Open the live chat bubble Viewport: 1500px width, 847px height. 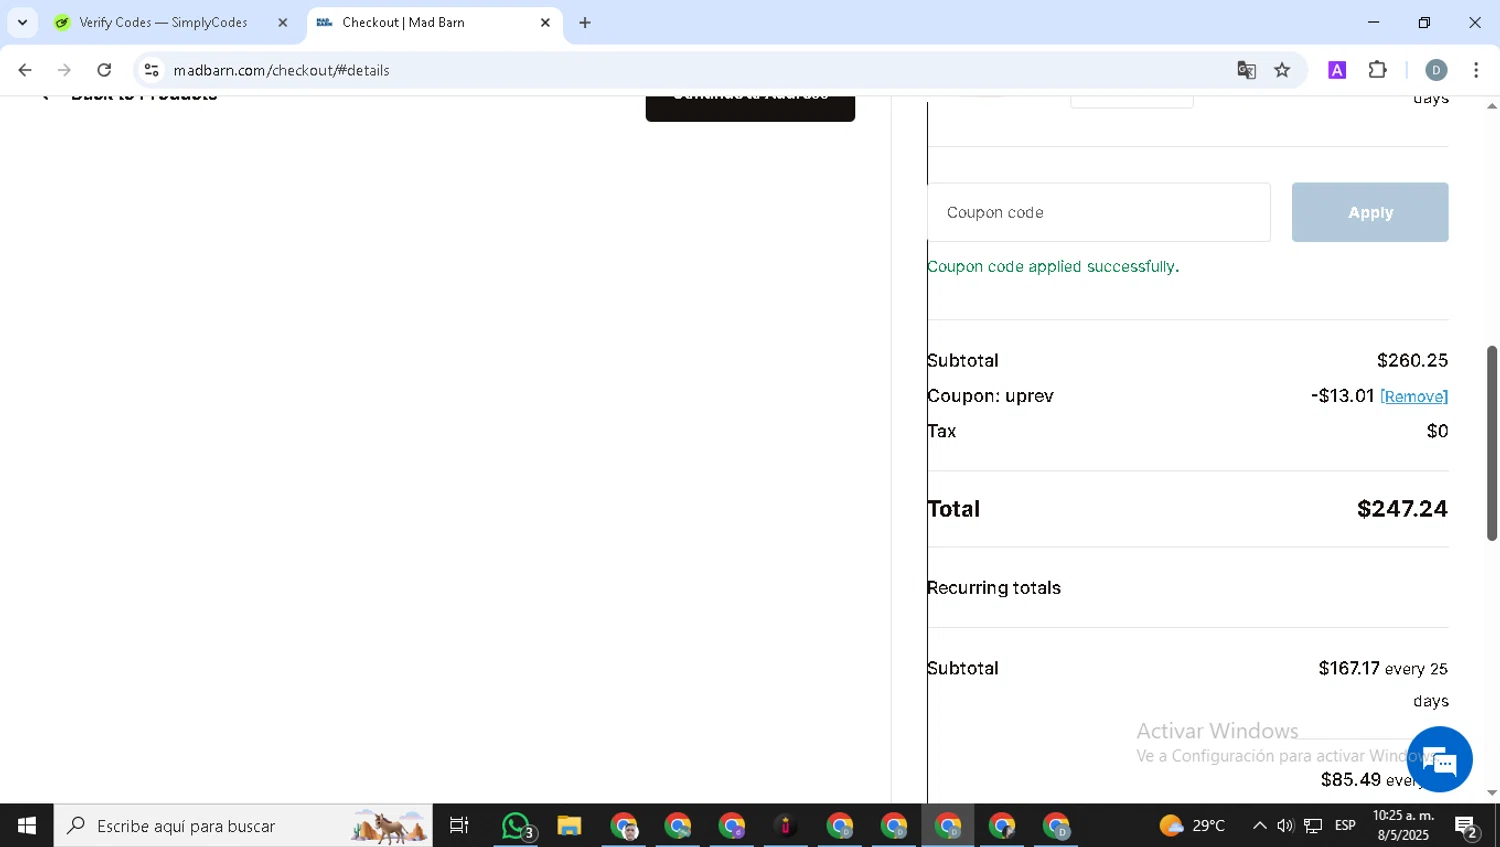tap(1440, 760)
